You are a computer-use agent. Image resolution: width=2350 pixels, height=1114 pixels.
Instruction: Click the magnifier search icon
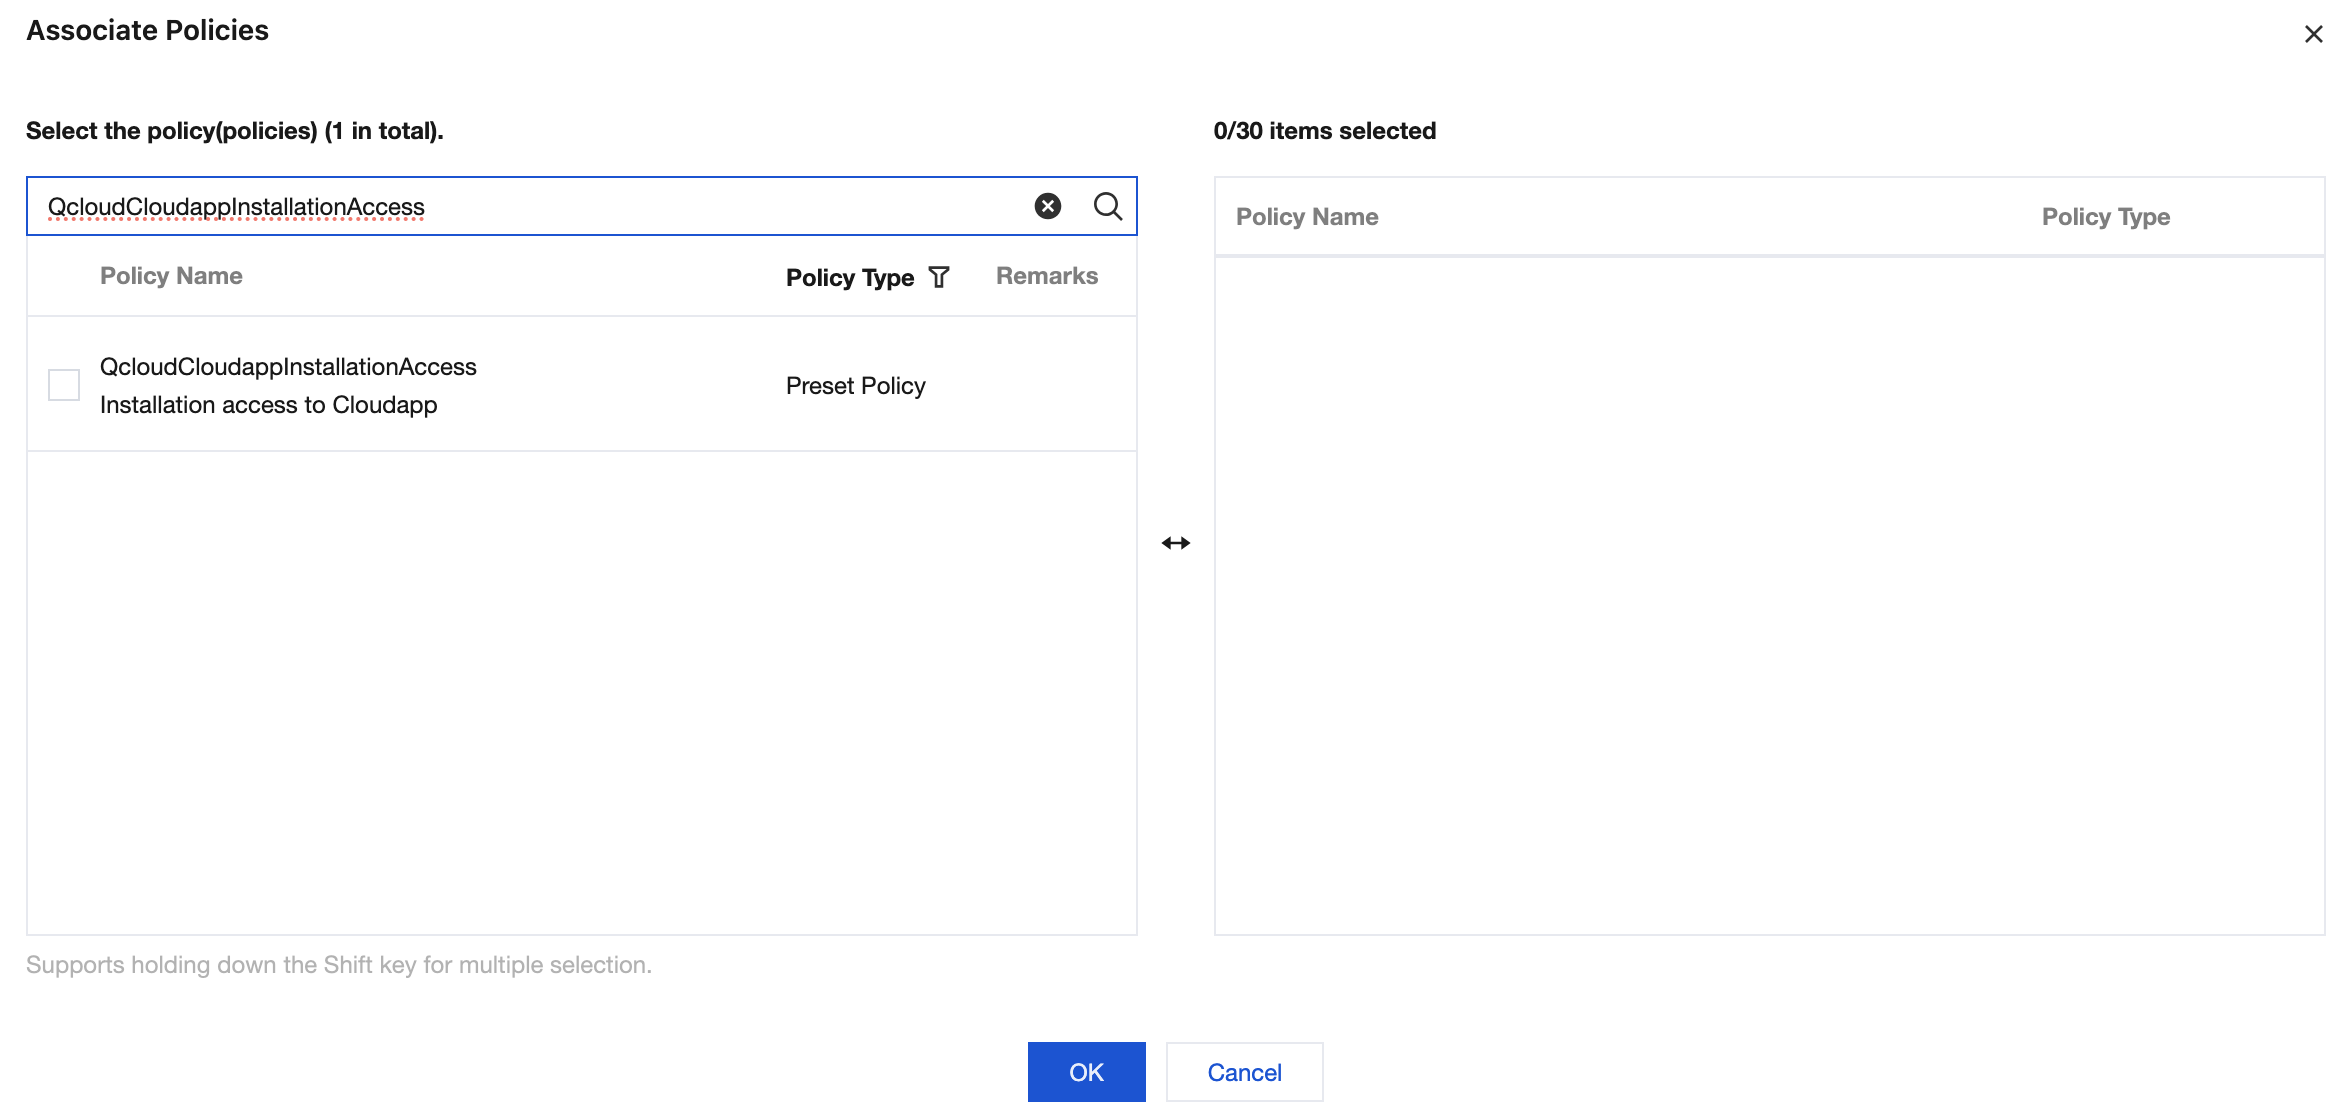[x=1107, y=206]
